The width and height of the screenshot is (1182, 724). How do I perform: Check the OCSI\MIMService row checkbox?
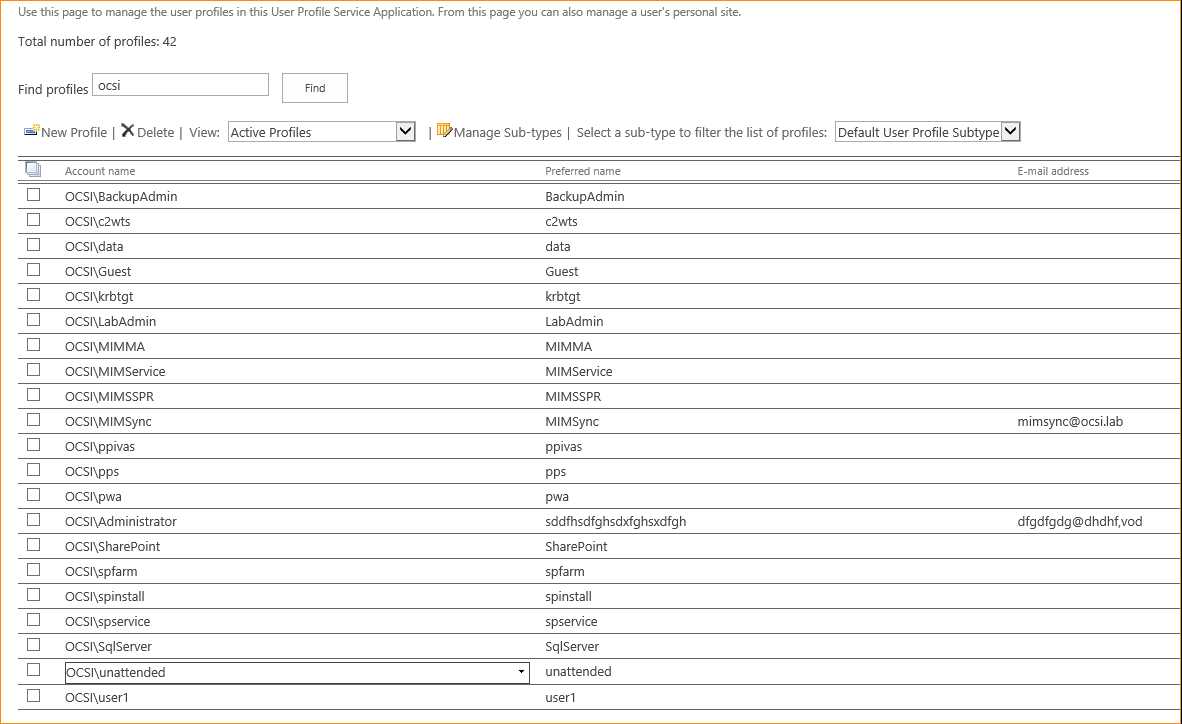pyautogui.click(x=33, y=370)
